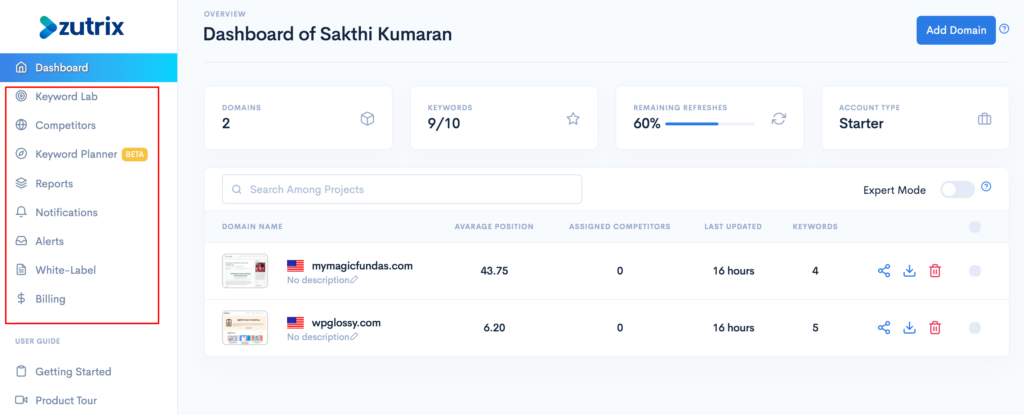
Task: Click help icon beside Add Domain
Action: [x=1004, y=29]
